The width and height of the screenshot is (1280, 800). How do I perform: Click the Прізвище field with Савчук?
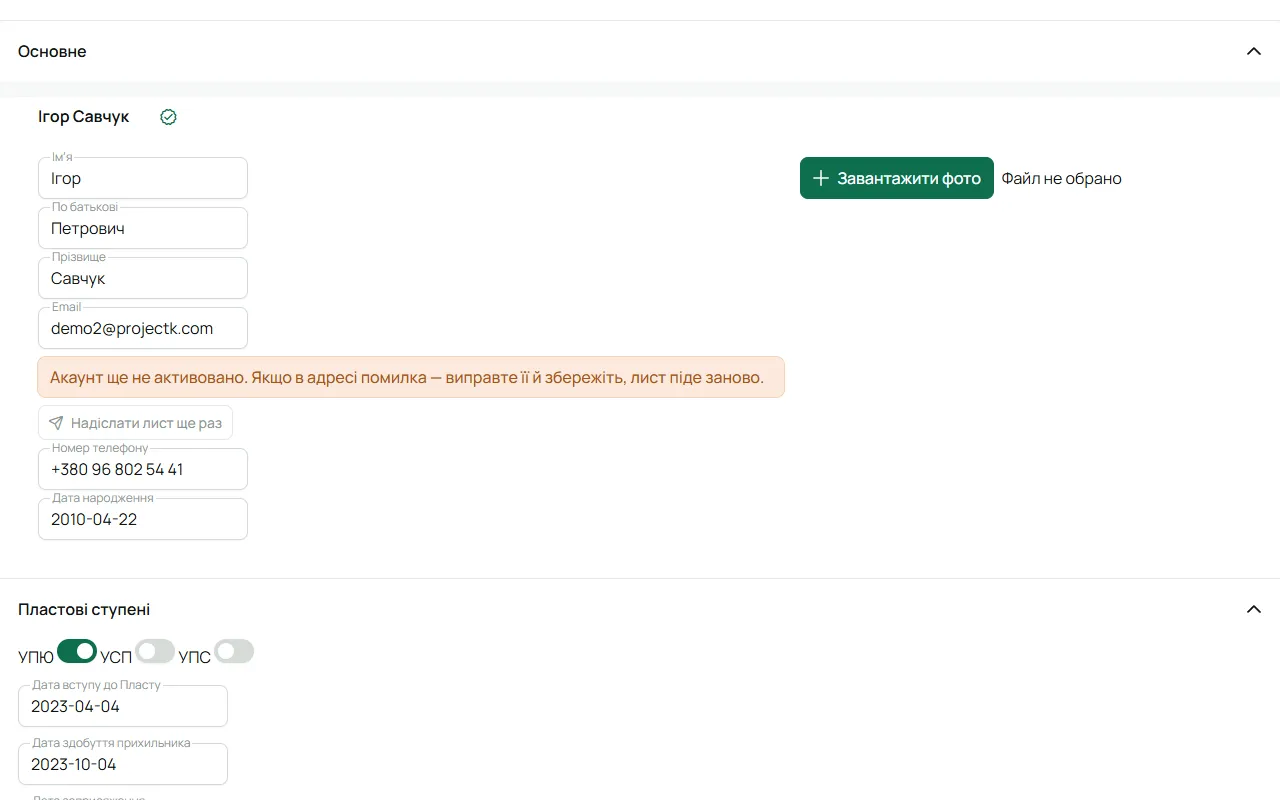(143, 278)
